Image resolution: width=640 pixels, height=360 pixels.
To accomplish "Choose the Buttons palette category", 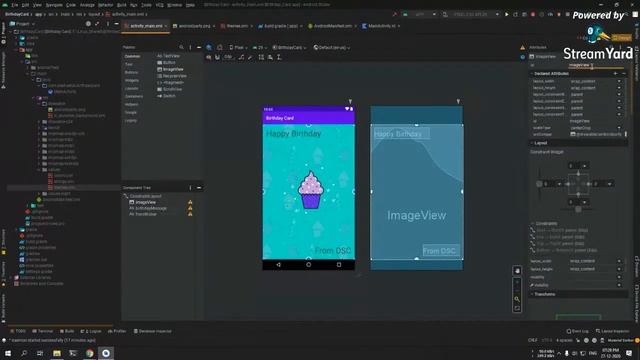I will pyautogui.click(x=131, y=73).
